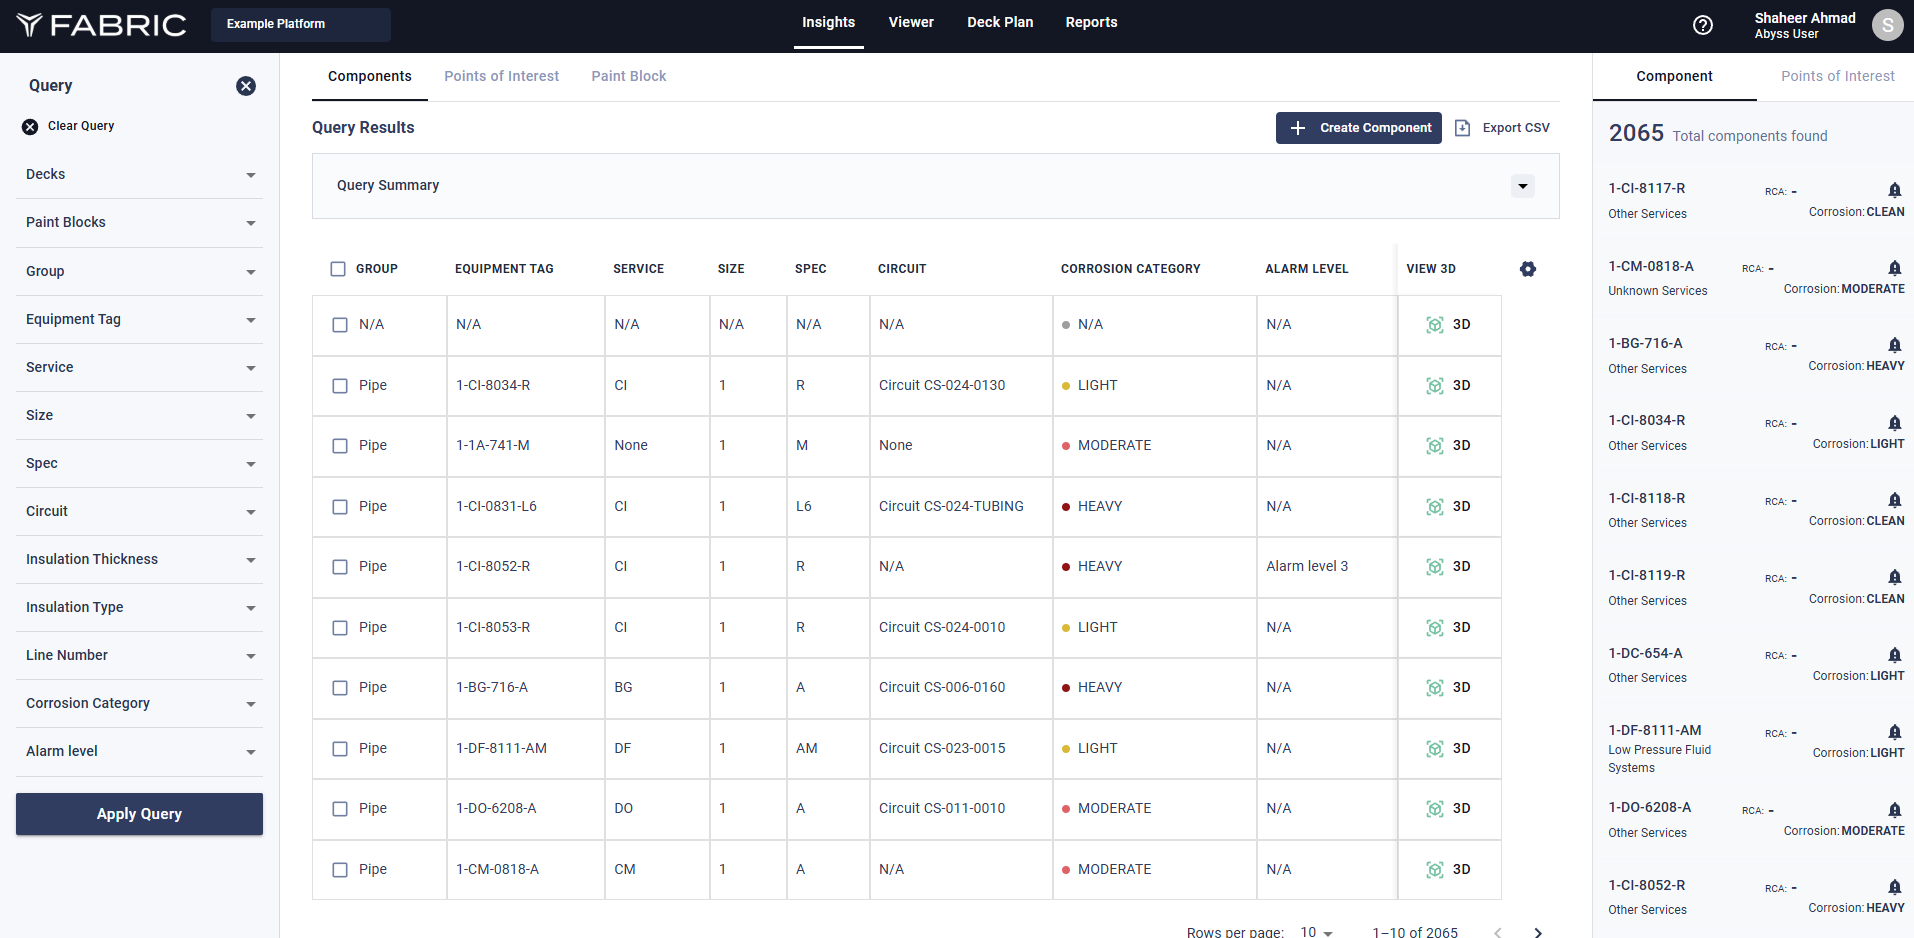Viewport: 1914px width, 938px height.
Task: Open the Paint Block tab
Action: (x=628, y=76)
